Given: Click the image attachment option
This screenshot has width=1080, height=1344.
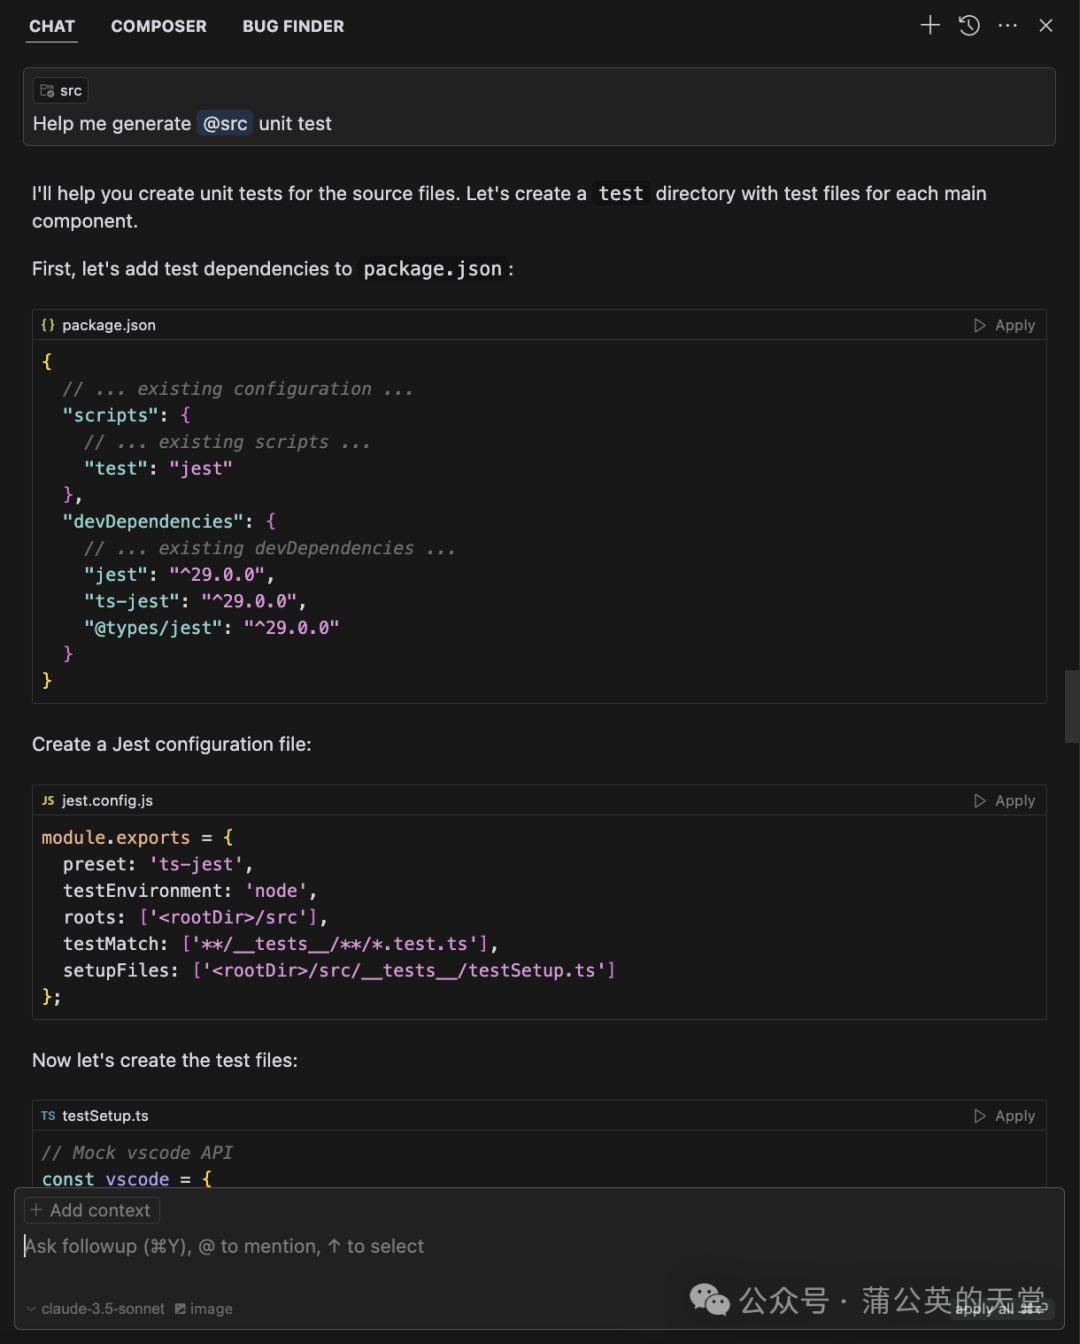Looking at the screenshot, I should pos(204,1309).
